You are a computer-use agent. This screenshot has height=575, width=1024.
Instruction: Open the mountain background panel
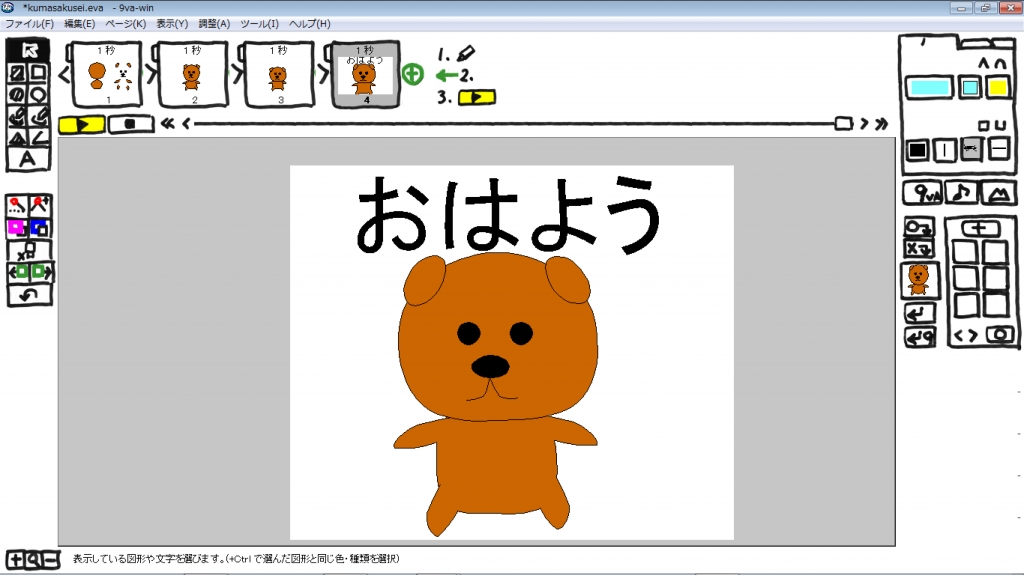pyautogui.click(x=997, y=193)
